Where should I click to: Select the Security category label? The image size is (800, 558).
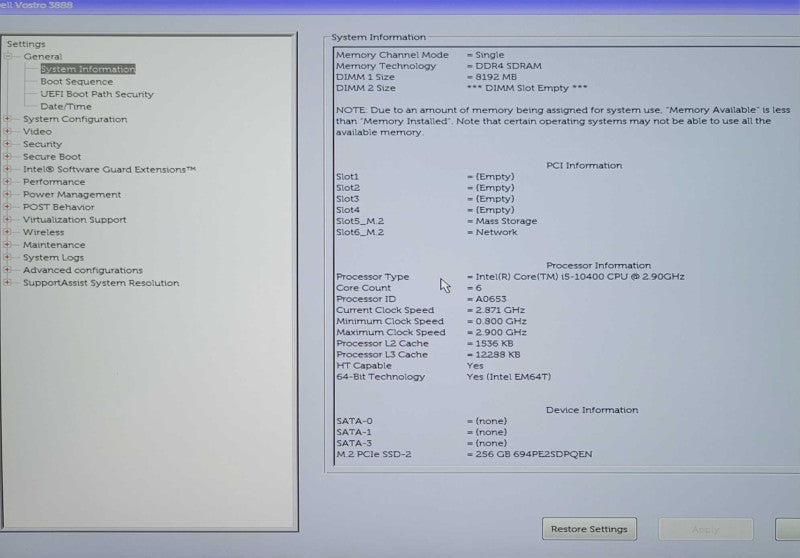click(42, 144)
